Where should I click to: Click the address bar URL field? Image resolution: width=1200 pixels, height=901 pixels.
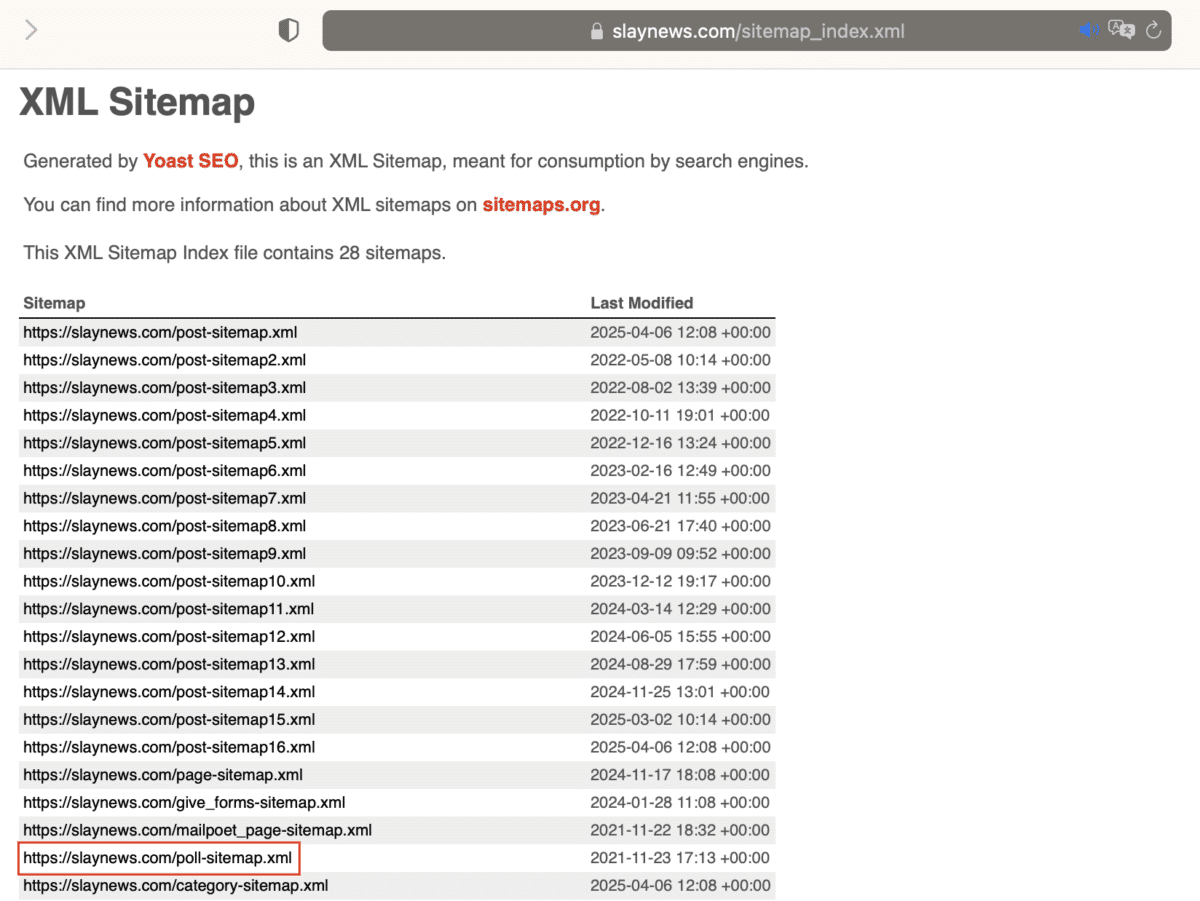747,31
